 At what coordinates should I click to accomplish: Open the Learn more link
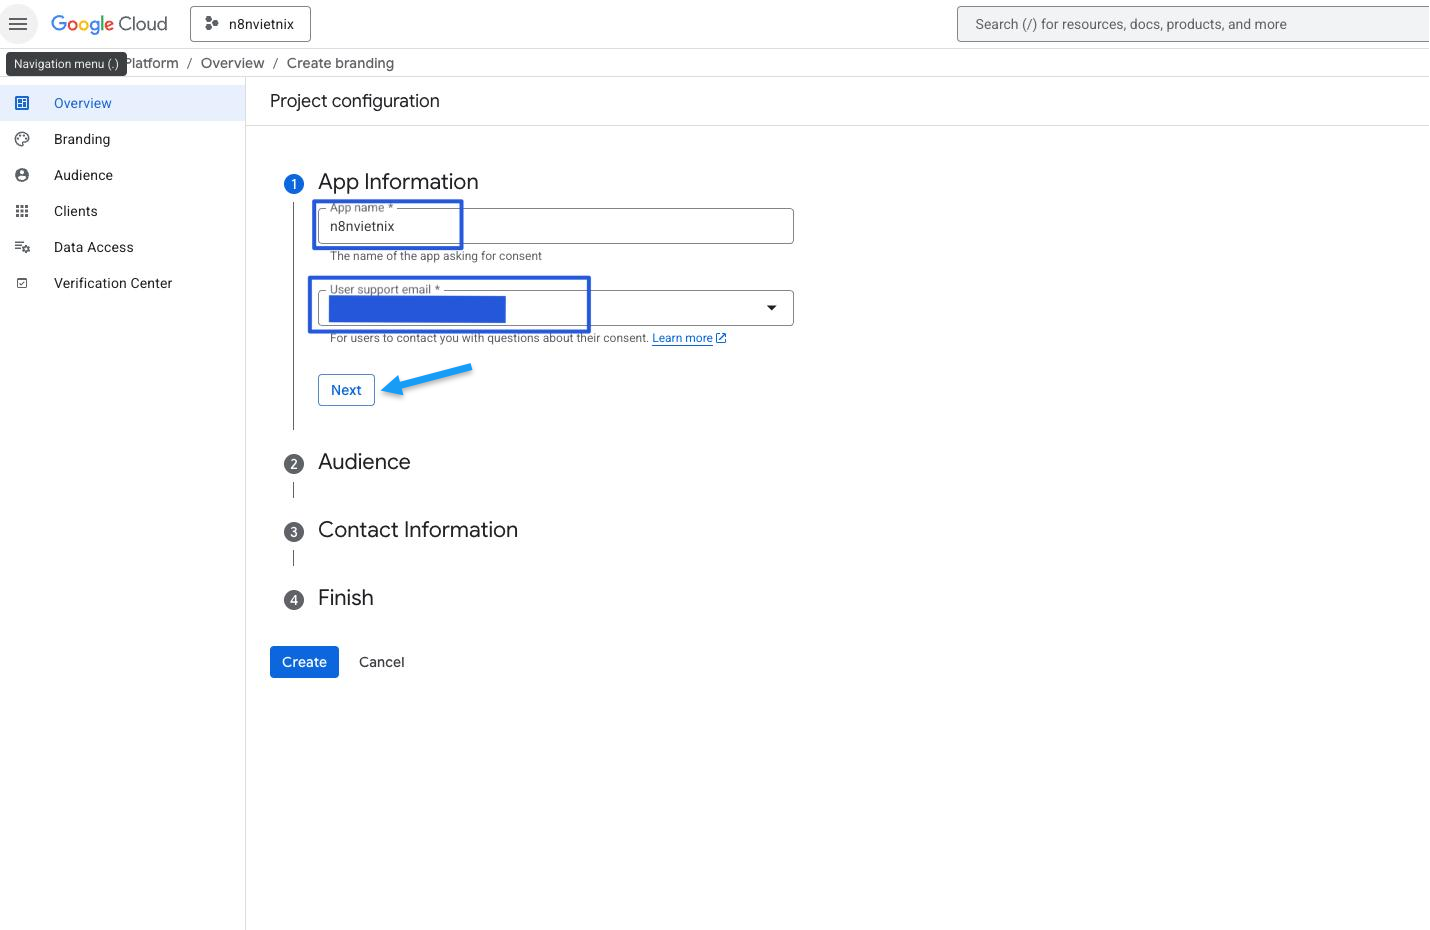pyautogui.click(x=682, y=338)
